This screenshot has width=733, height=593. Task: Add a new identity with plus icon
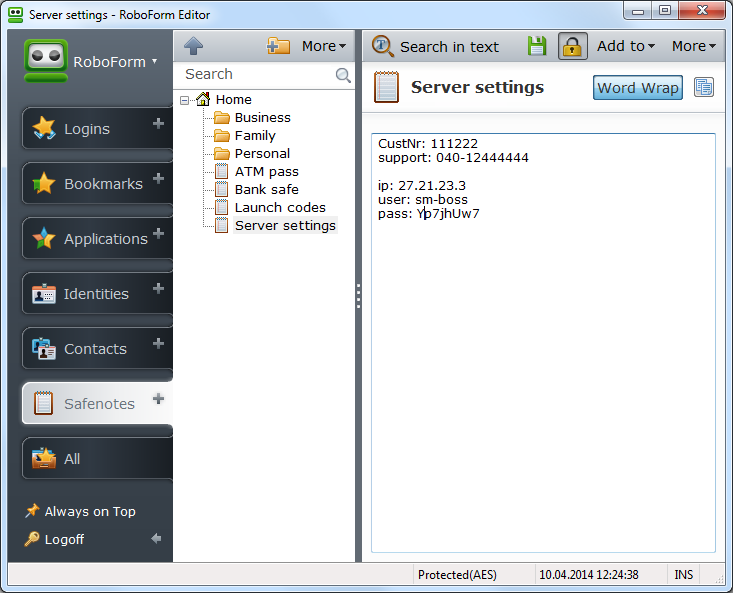(x=158, y=288)
